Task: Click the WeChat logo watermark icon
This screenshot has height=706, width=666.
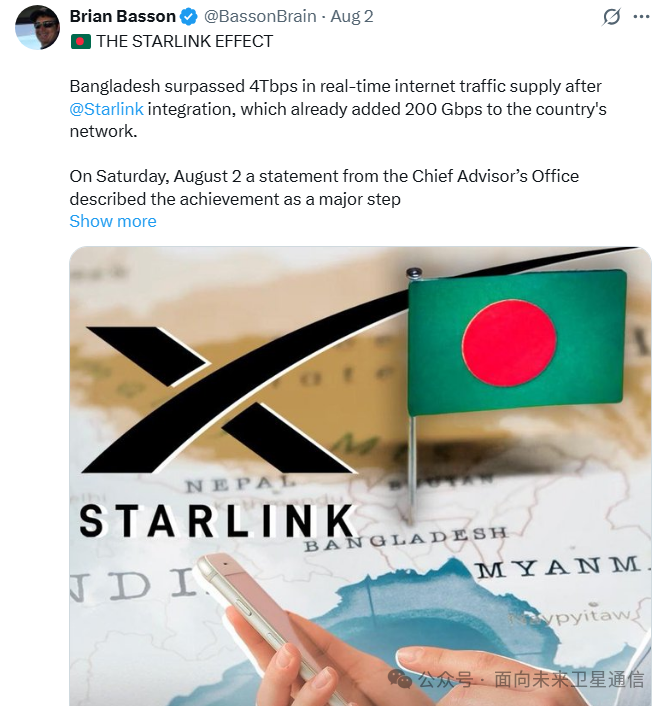Action: coord(400,679)
